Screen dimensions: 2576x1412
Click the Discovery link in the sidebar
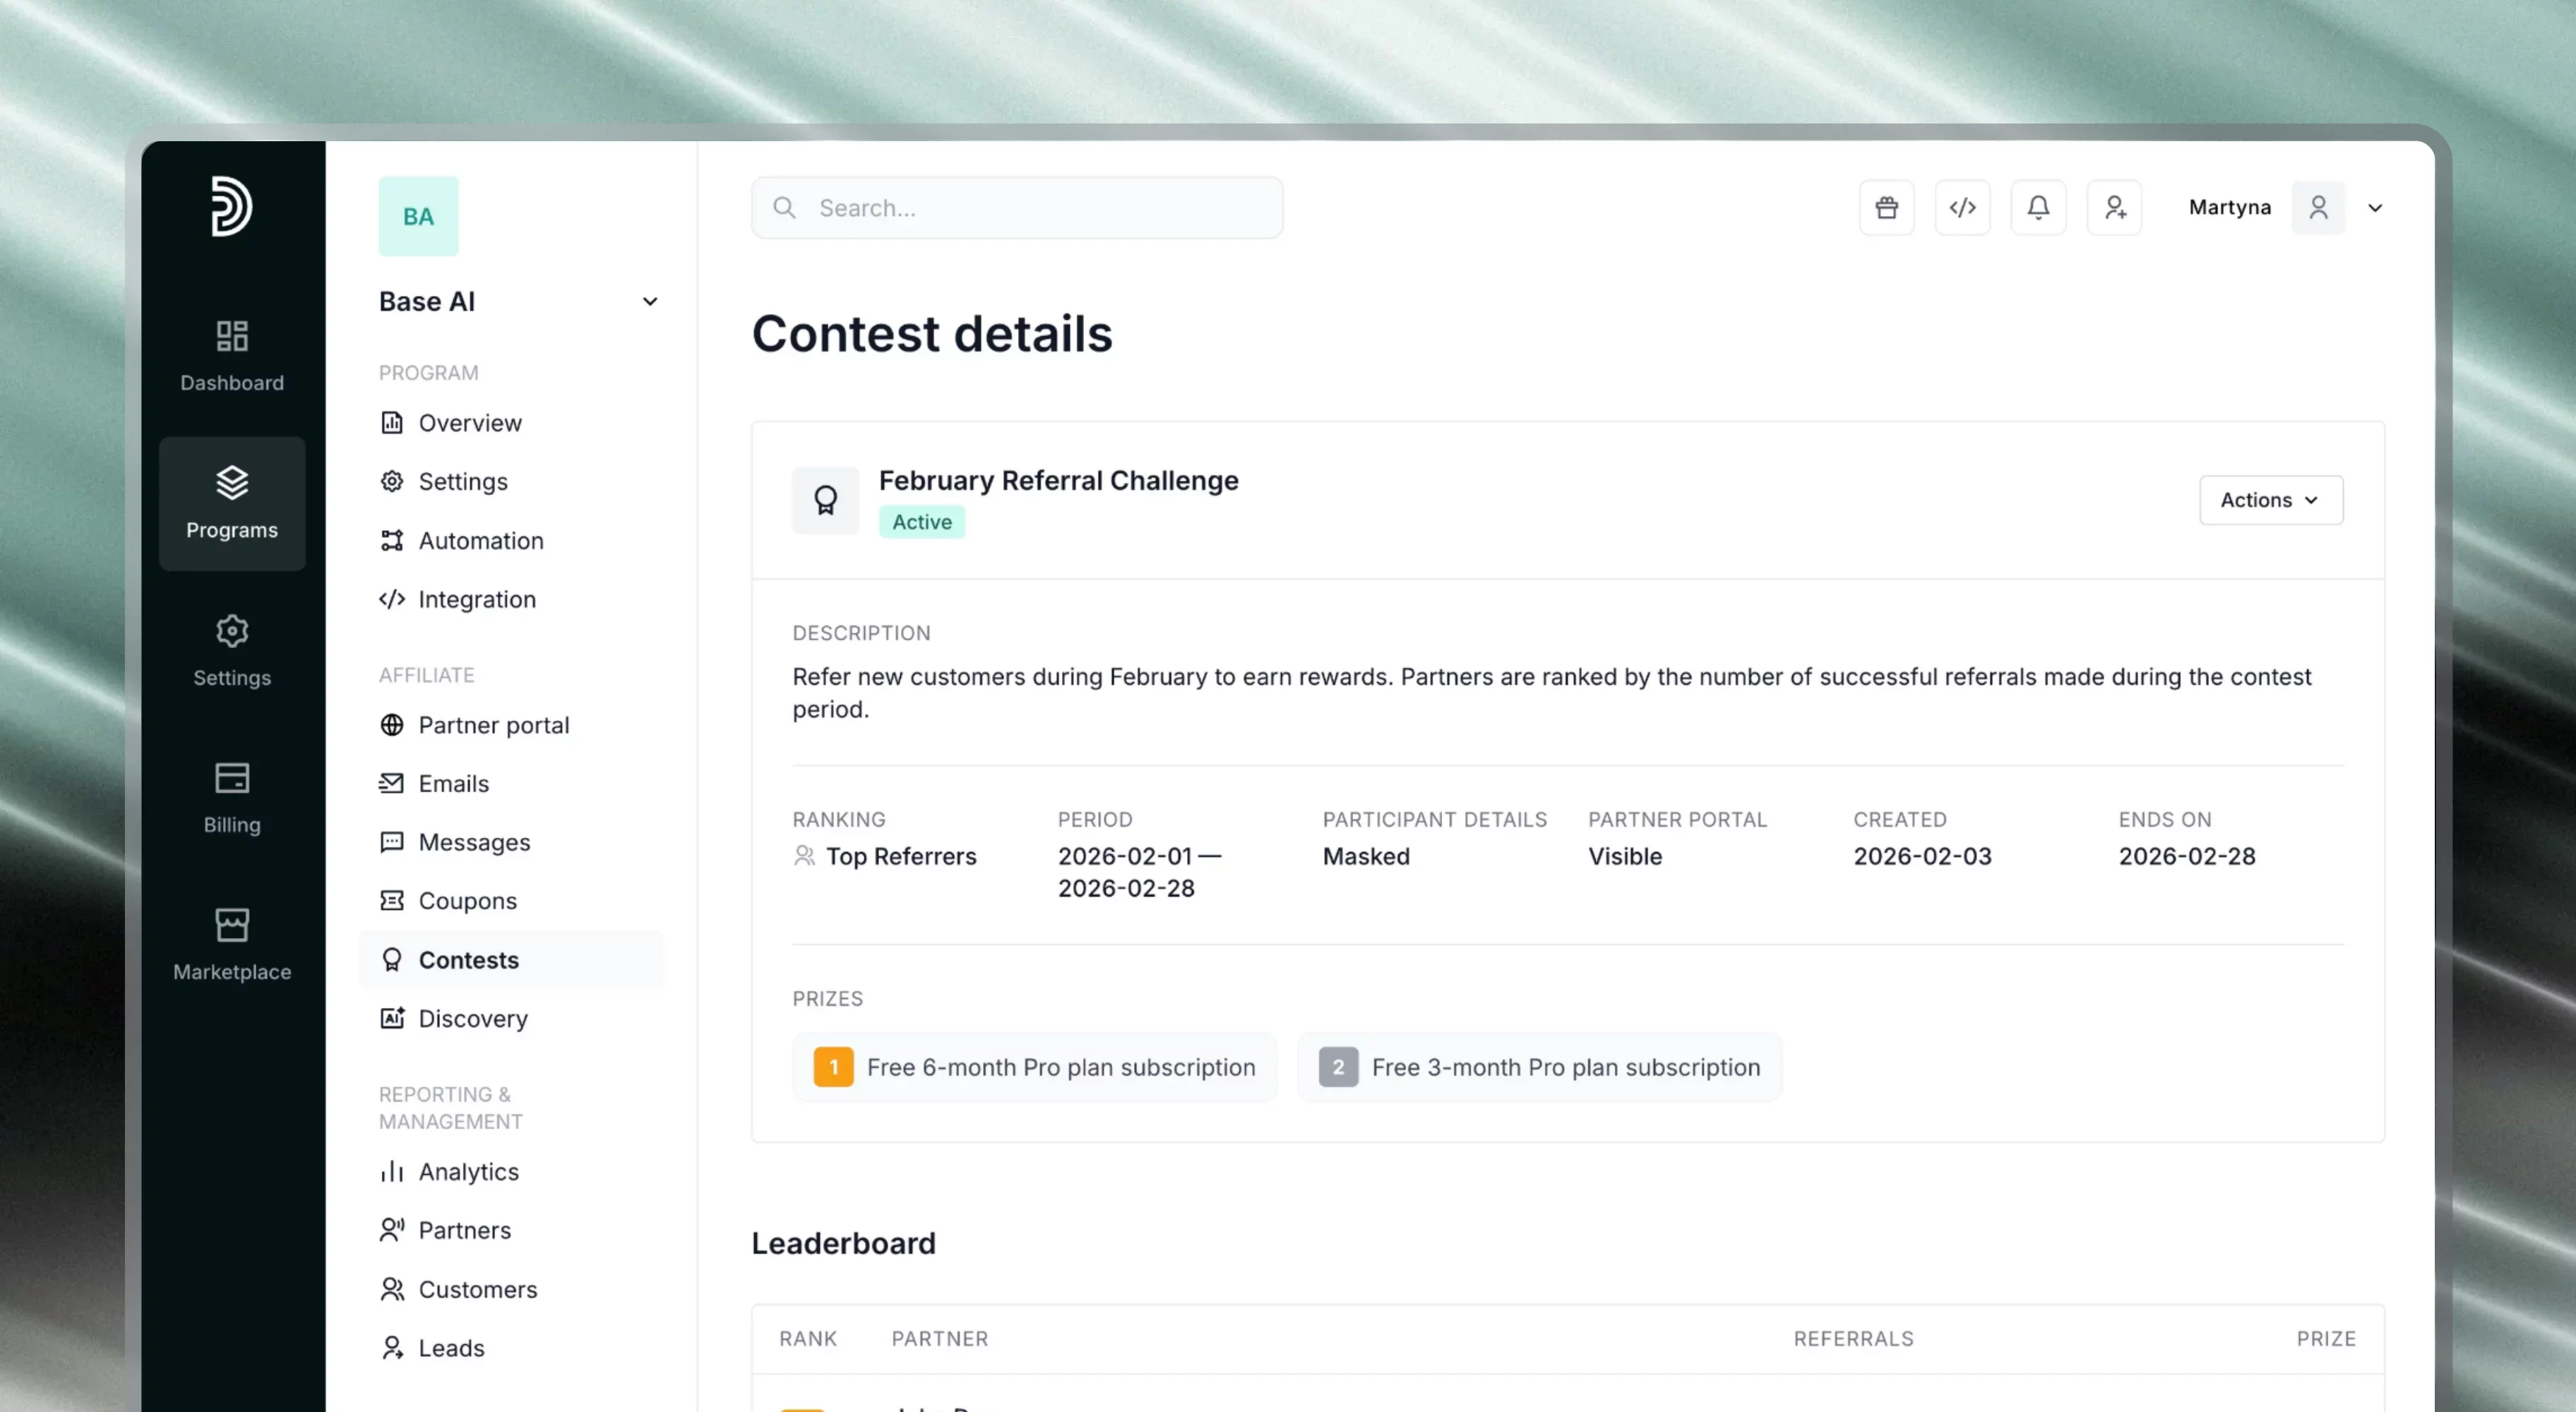[x=472, y=1018]
